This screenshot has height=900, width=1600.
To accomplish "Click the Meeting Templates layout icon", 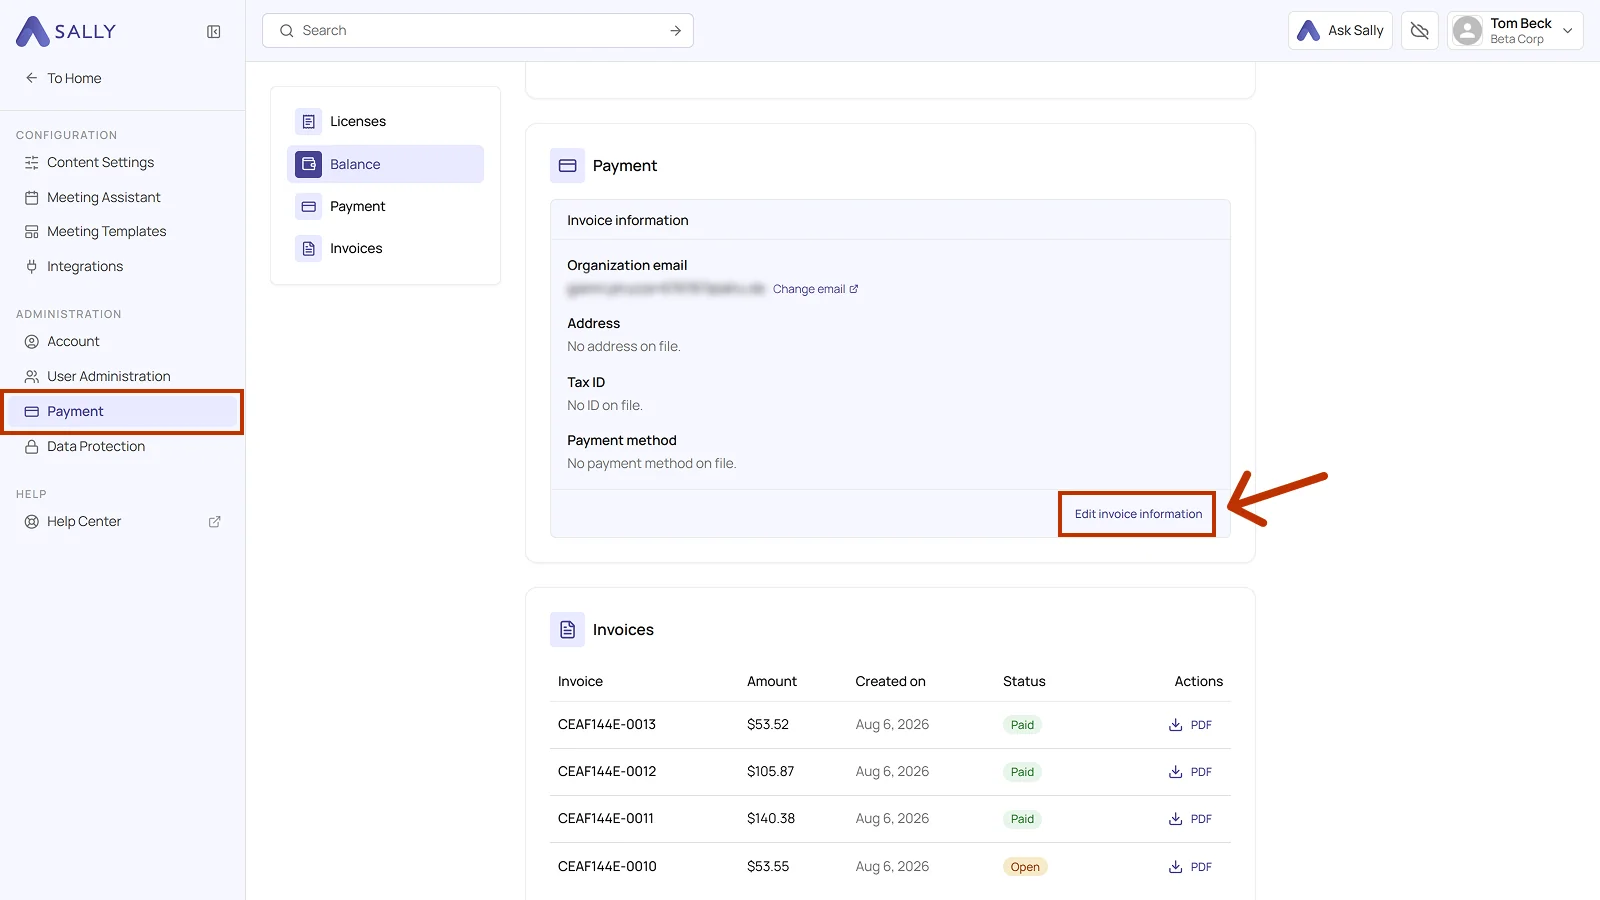I will (32, 232).
